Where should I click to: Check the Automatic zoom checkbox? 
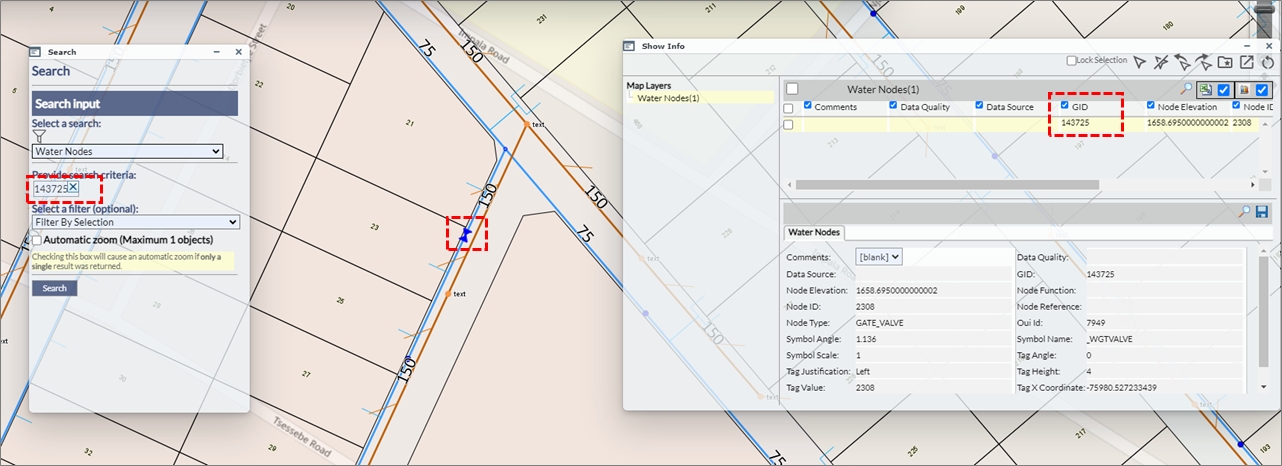[37, 240]
